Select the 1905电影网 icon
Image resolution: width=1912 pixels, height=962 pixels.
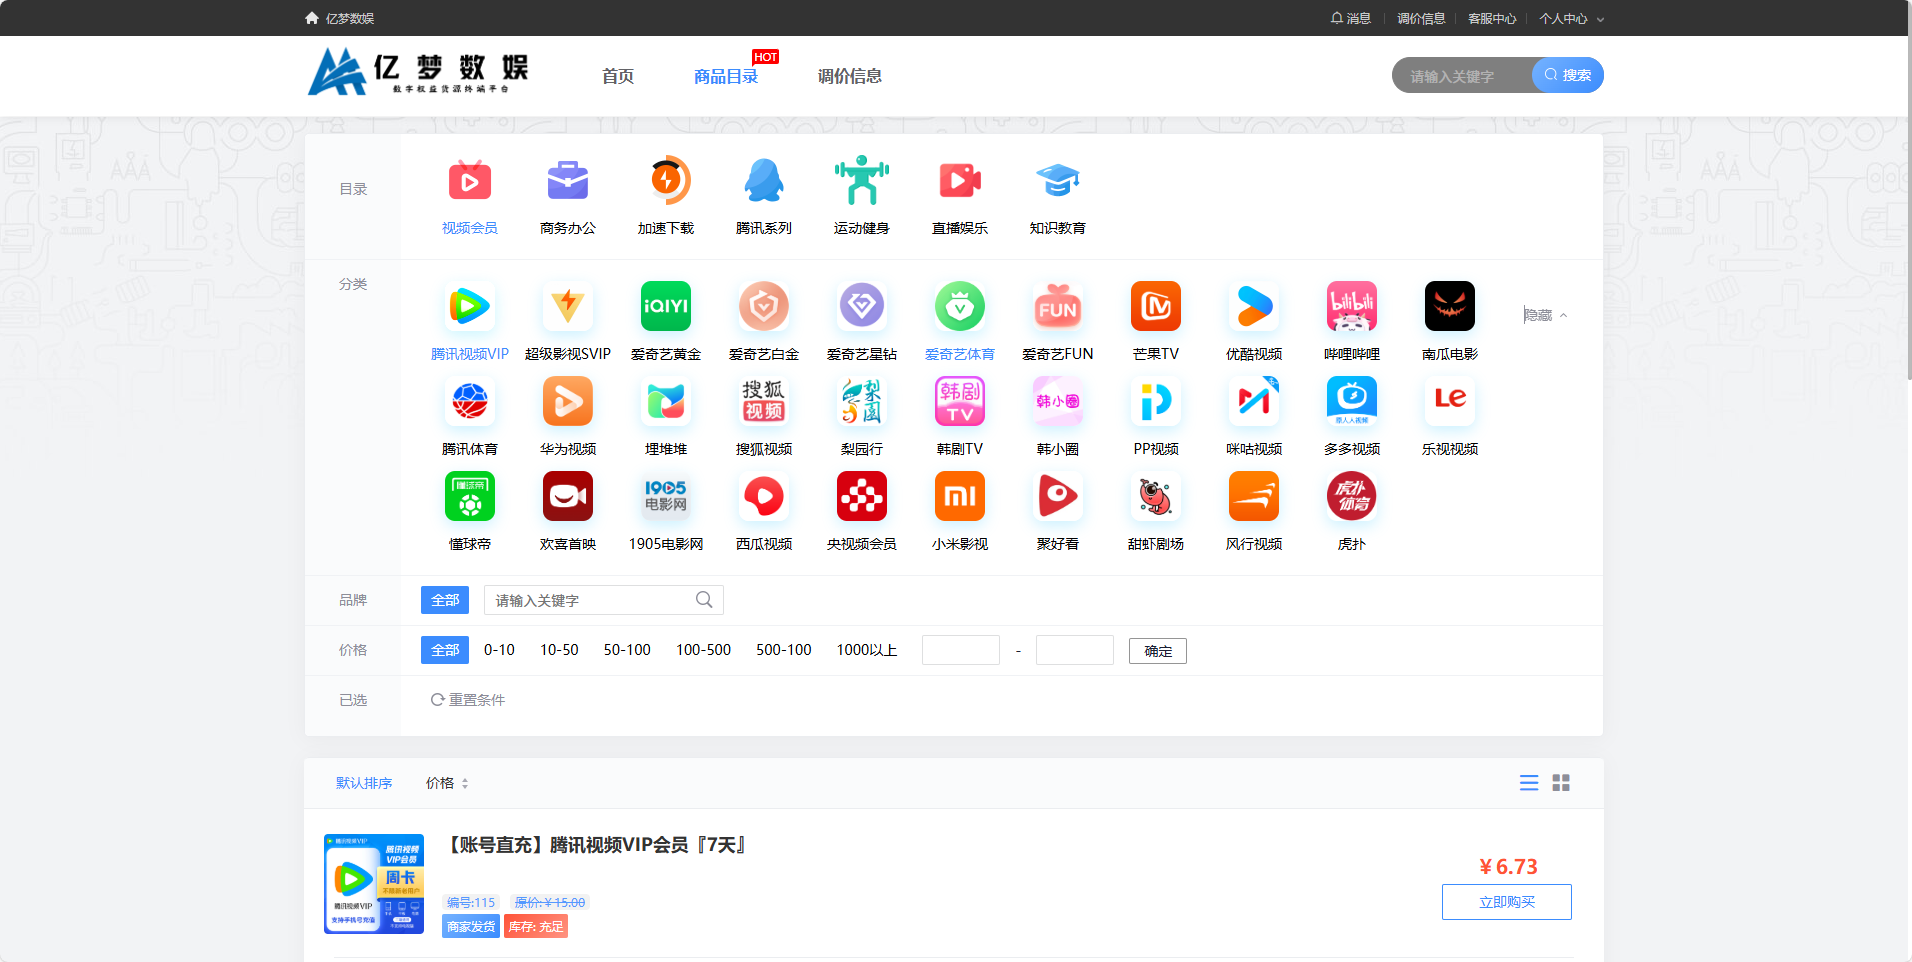click(666, 497)
